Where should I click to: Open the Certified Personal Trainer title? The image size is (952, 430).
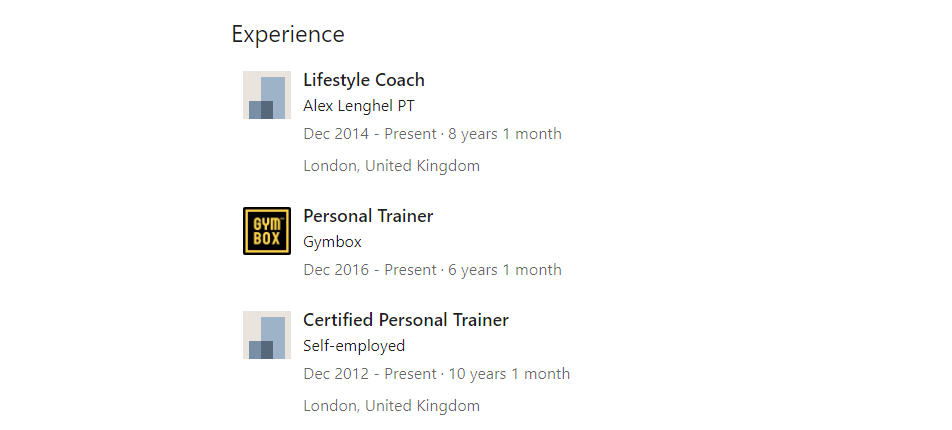click(406, 320)
